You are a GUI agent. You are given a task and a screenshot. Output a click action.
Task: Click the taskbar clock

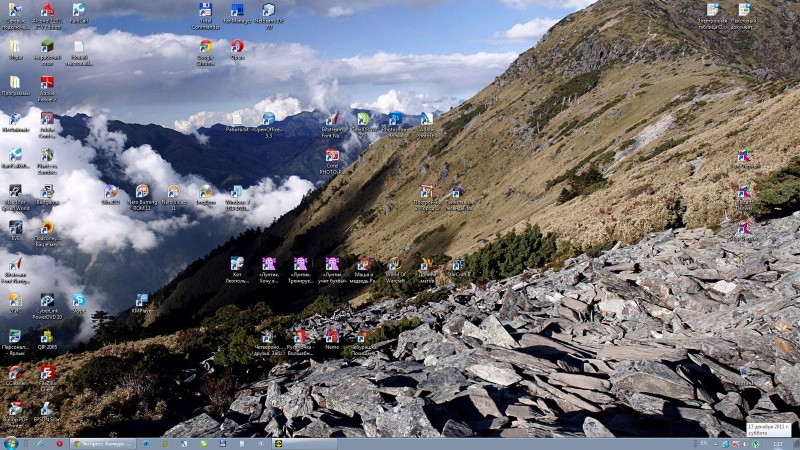777,443
